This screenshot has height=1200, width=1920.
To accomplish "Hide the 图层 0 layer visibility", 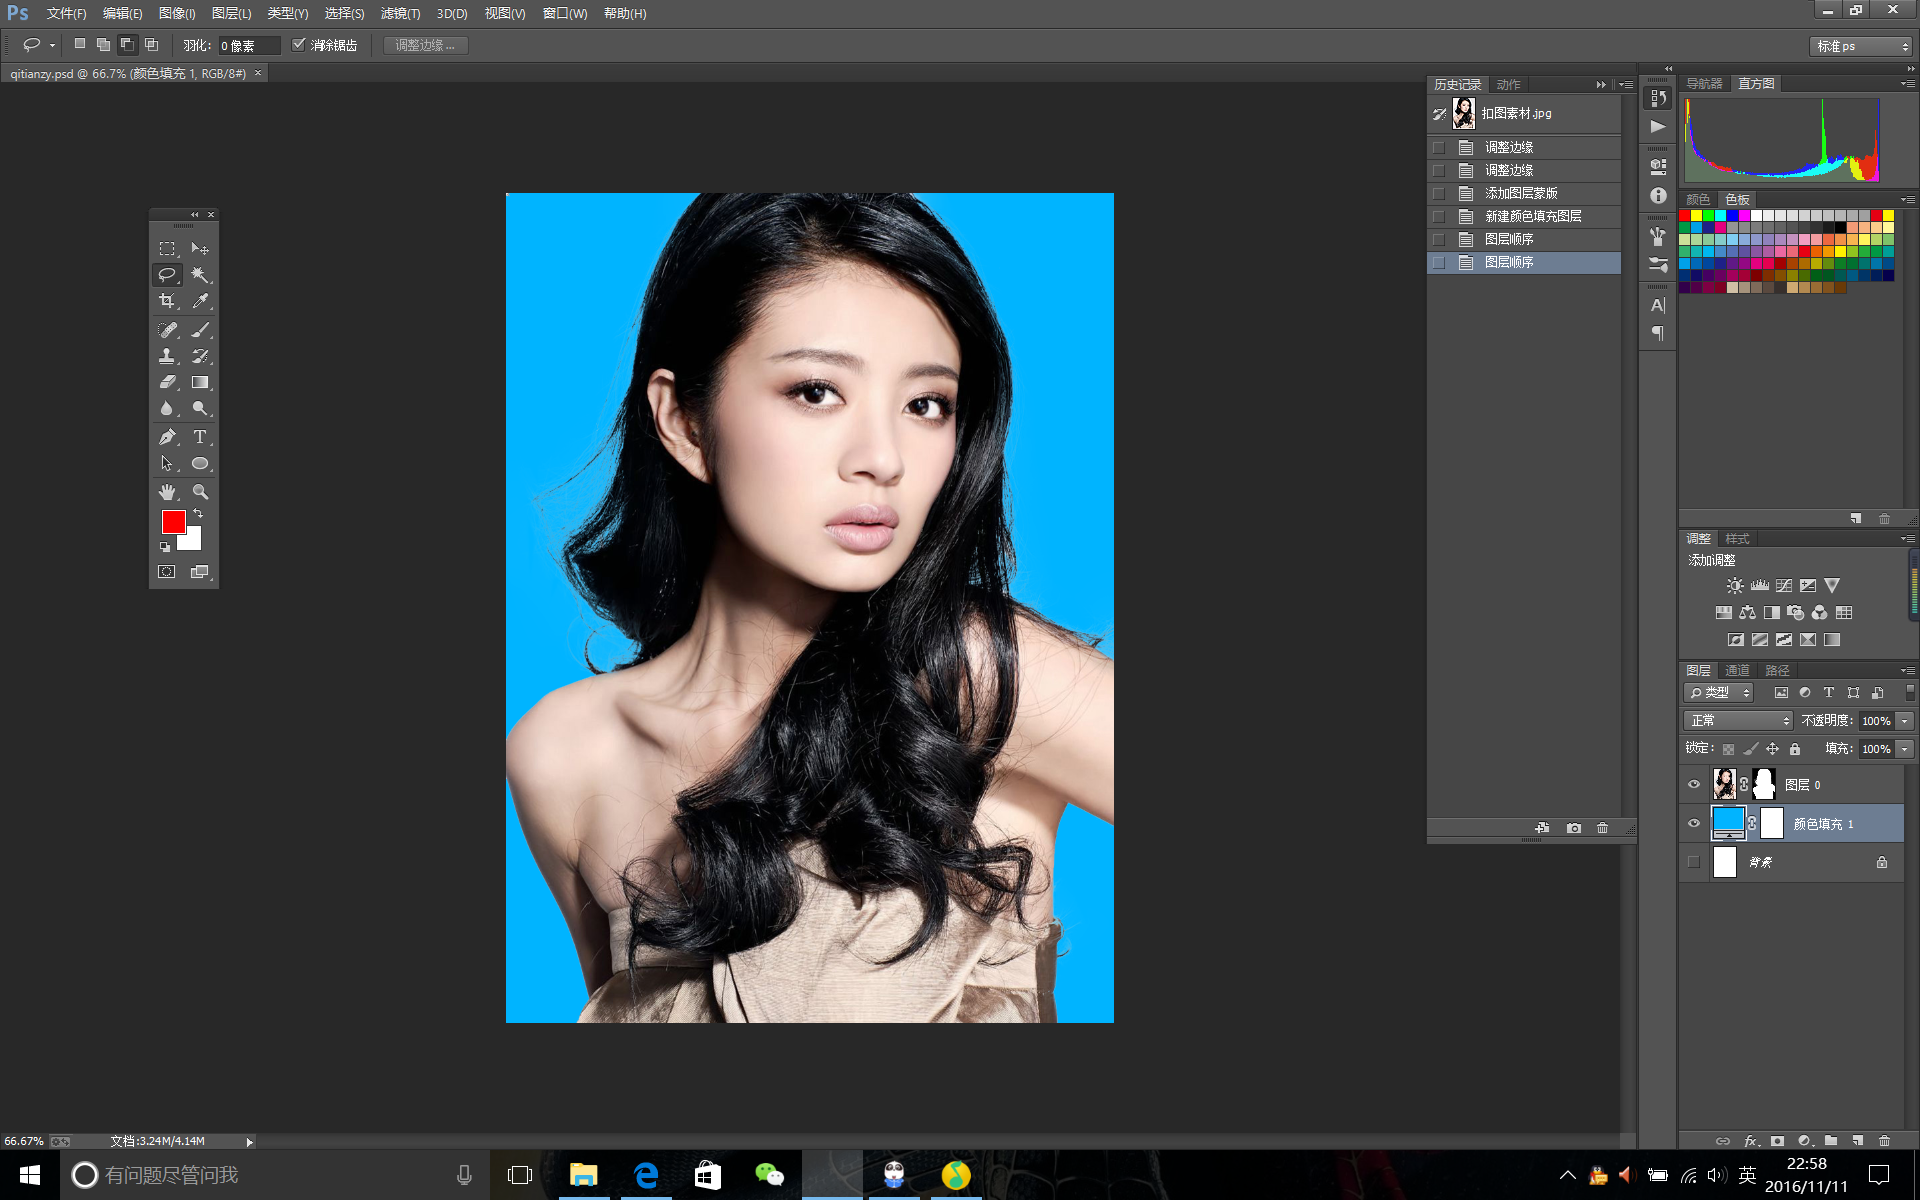I will coord(1694,785).
